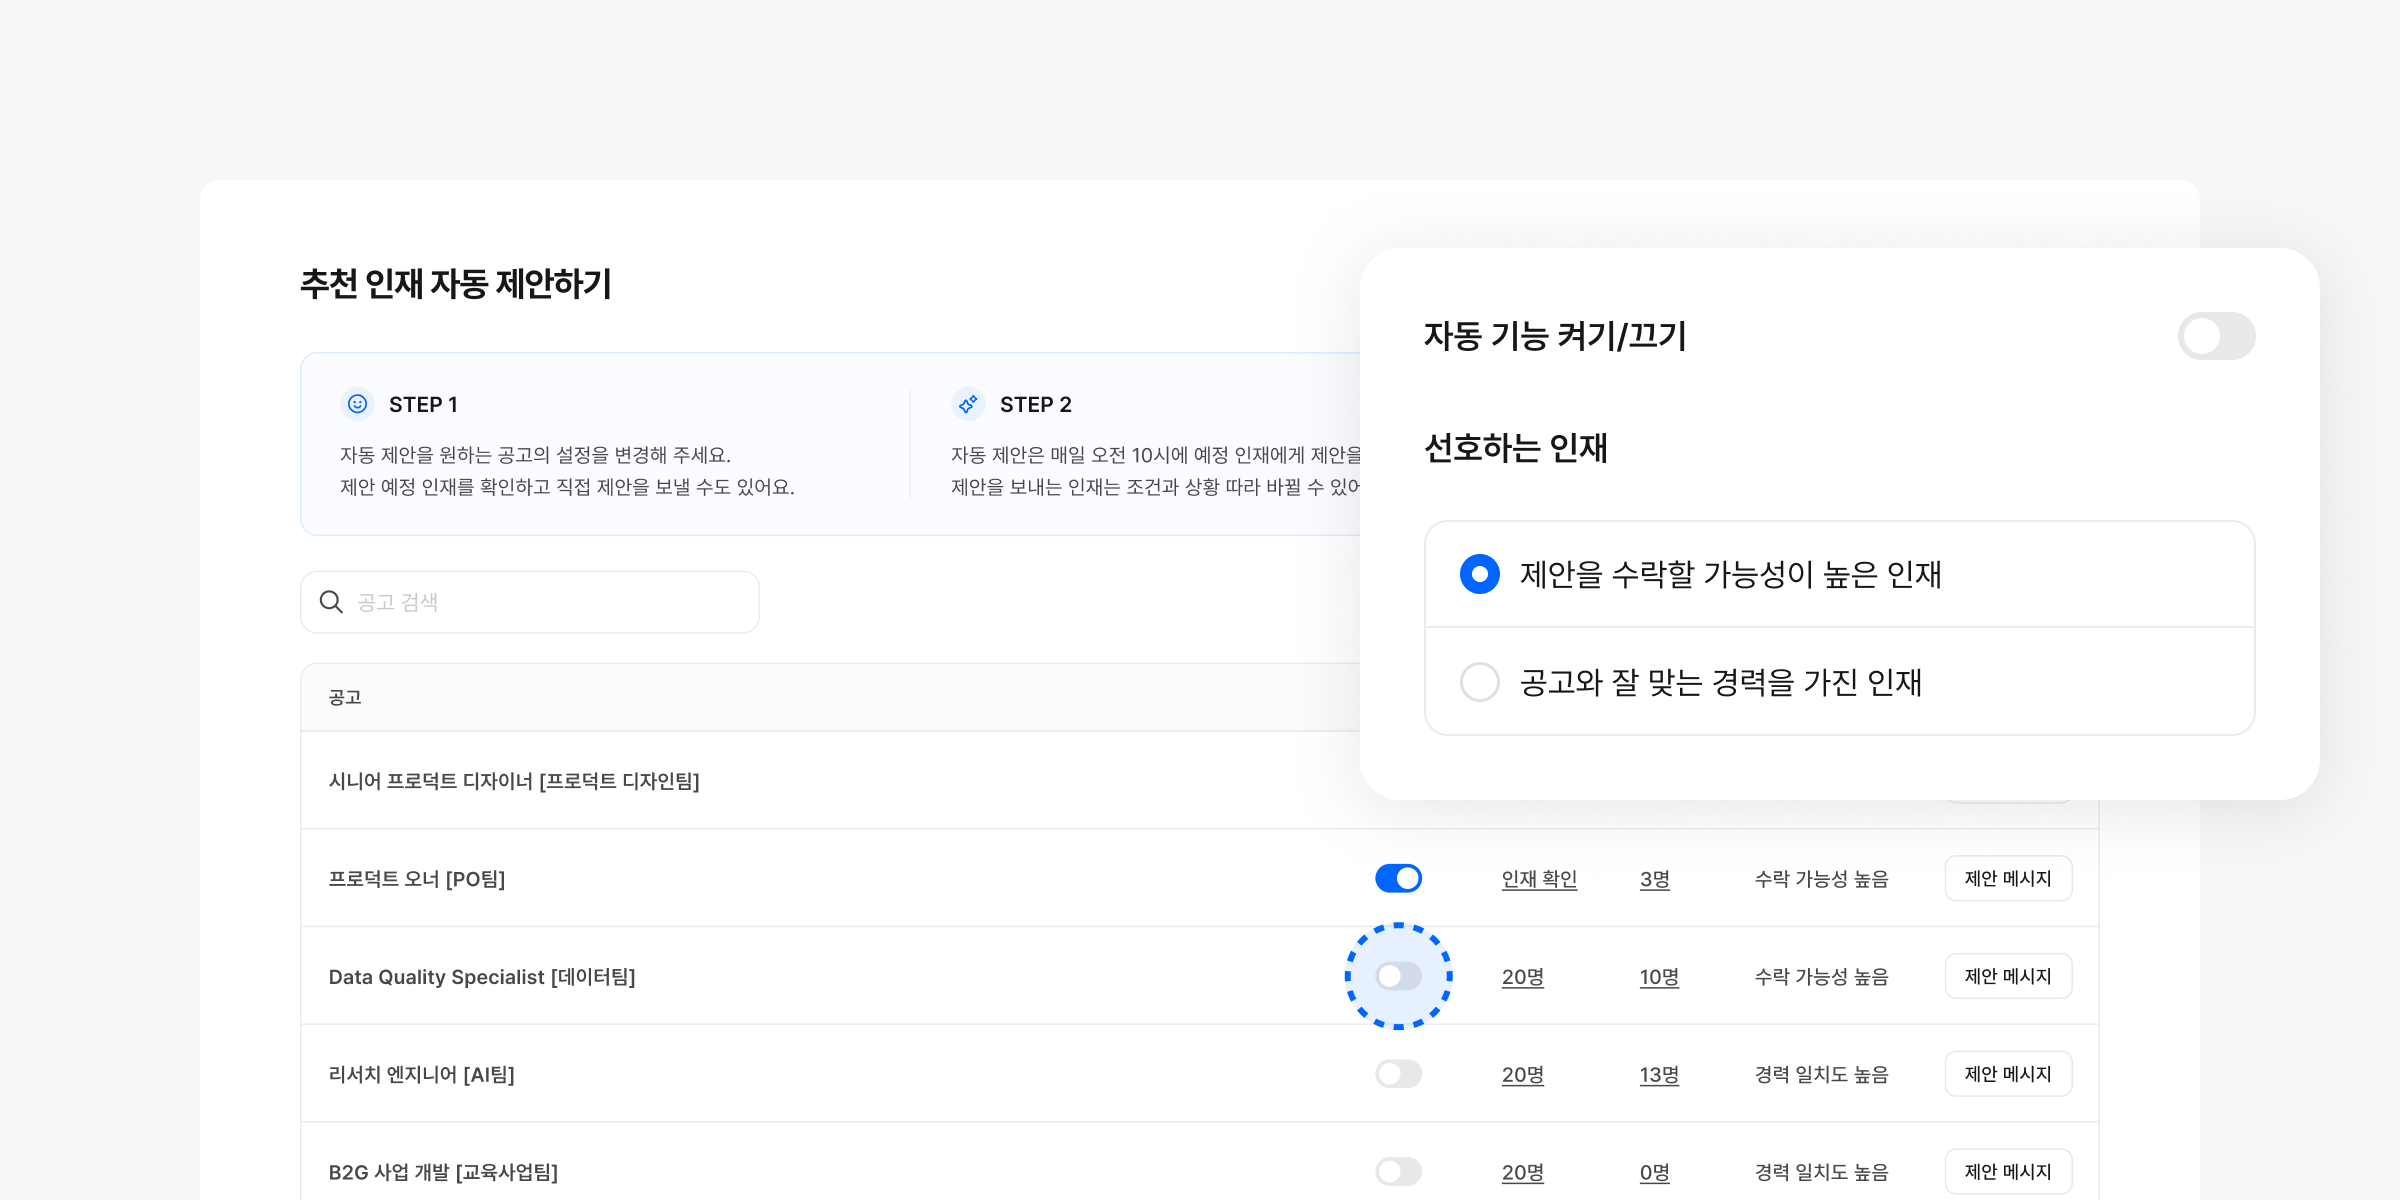Screen dimensions: 2400x1200
Task: Open 제안 메시지 for Data Quality Specialist
Action: tap(2008, 976)
